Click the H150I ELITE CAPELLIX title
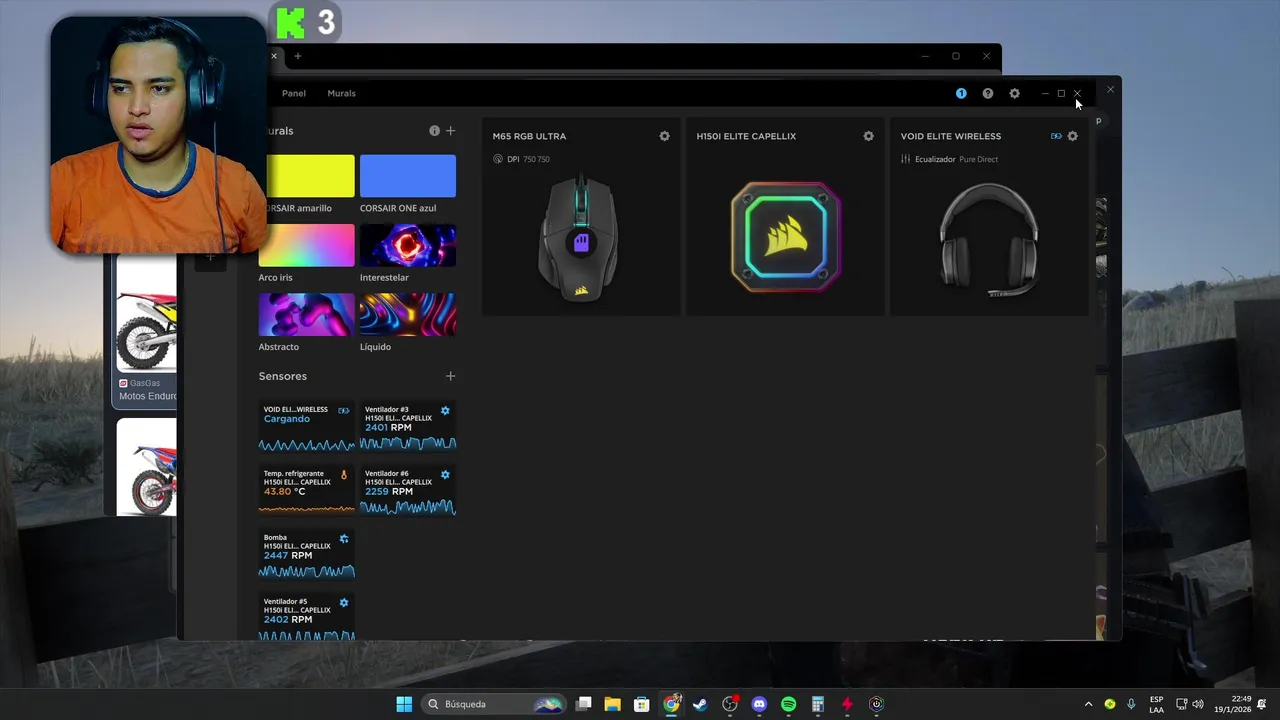This screenshot has width=1280, height=720. (x=746, y=136)
